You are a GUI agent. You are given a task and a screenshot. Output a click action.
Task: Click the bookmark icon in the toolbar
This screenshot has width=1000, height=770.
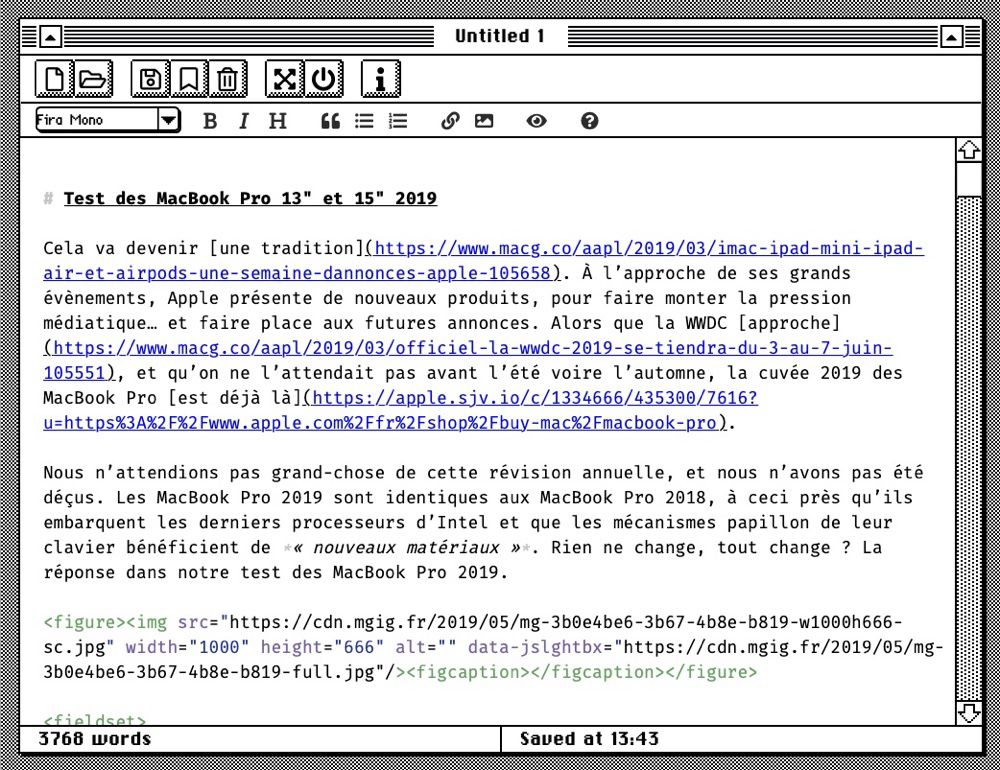(x=189, y=79)
